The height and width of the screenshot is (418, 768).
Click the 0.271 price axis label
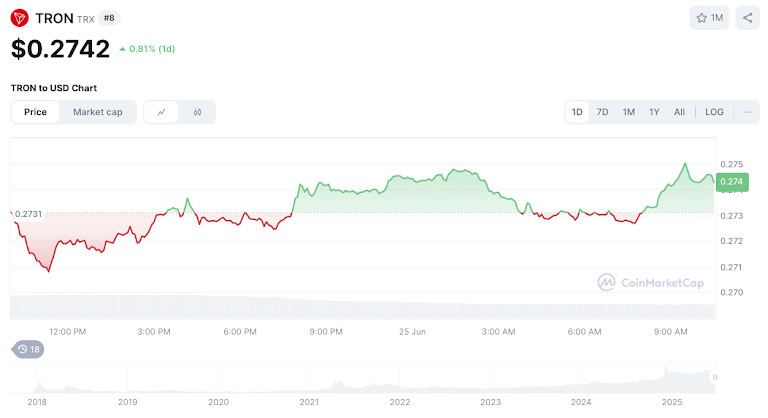732,267
